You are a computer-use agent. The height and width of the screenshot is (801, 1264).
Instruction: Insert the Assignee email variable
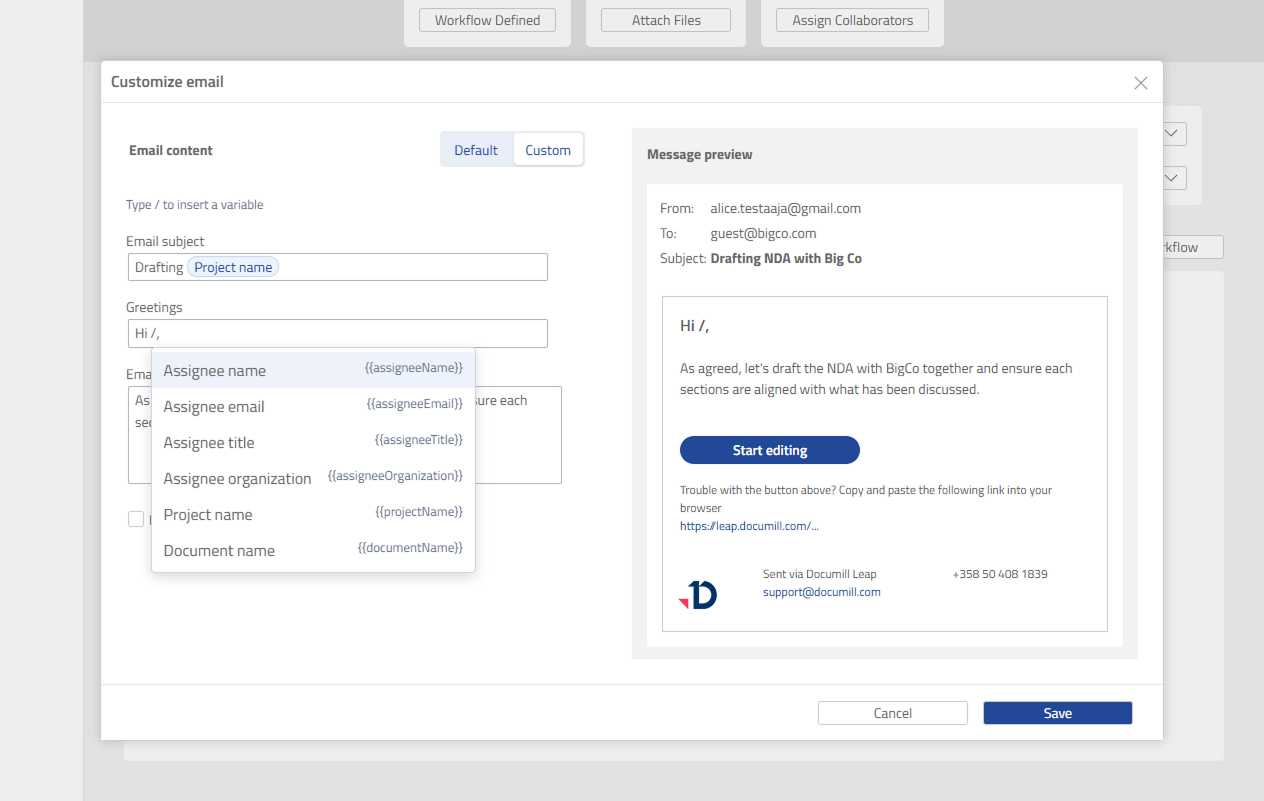[313, 406]
